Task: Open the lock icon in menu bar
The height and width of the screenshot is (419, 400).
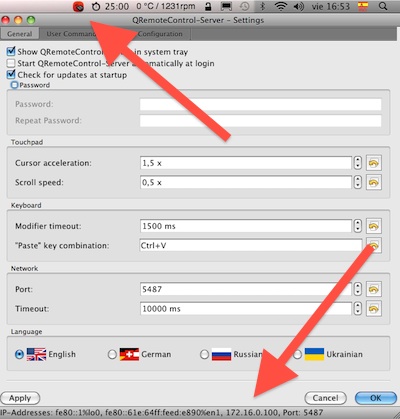Action: click(x=208, y=6)
